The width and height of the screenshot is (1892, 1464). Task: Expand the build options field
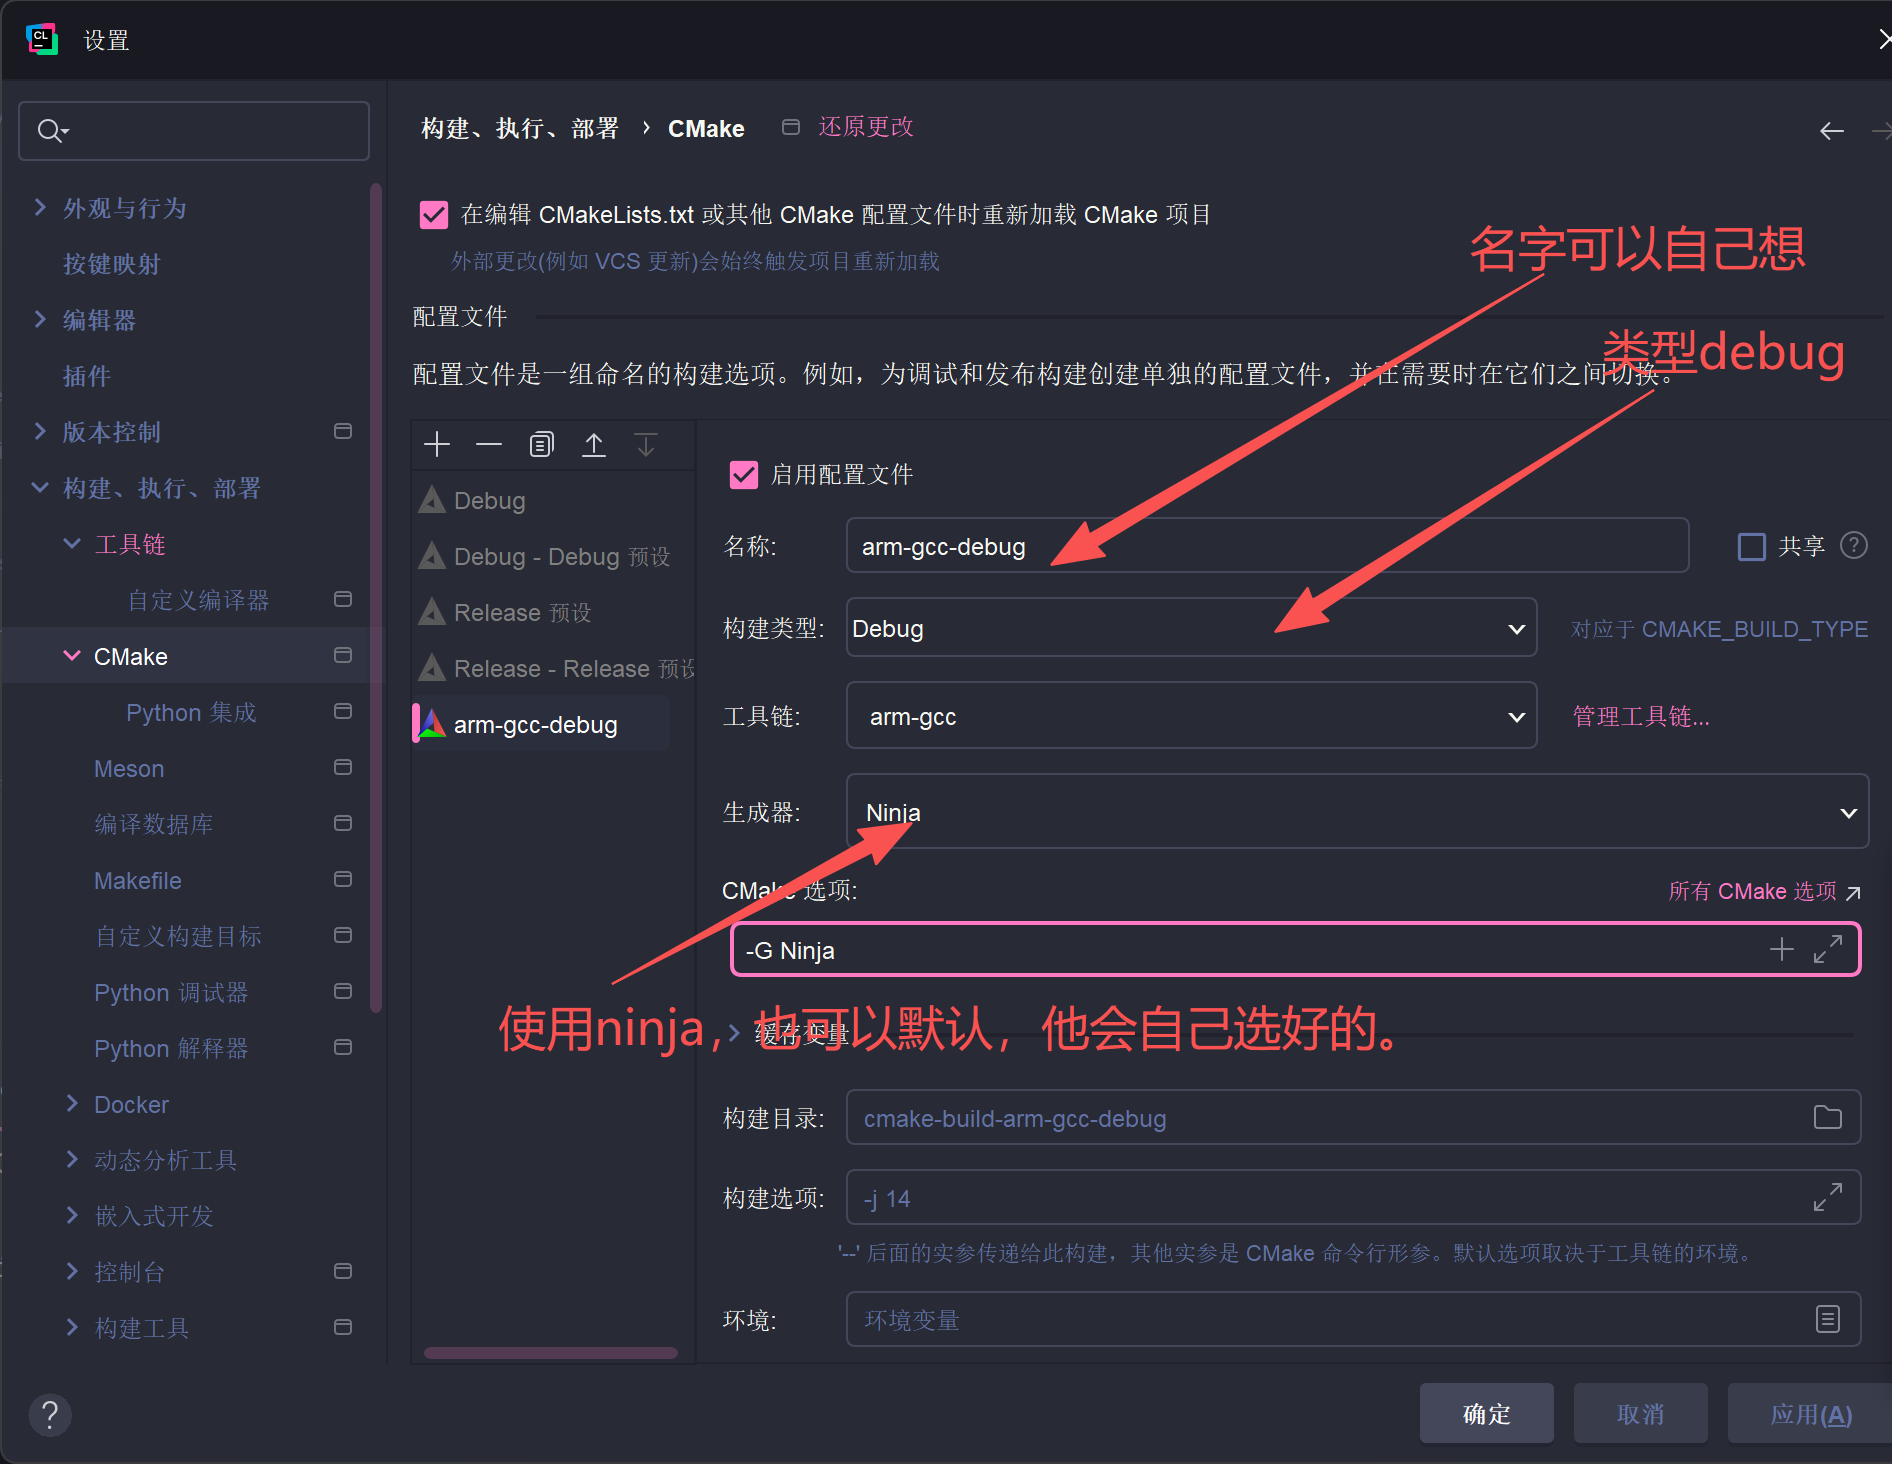[x=1828, y=1197]
